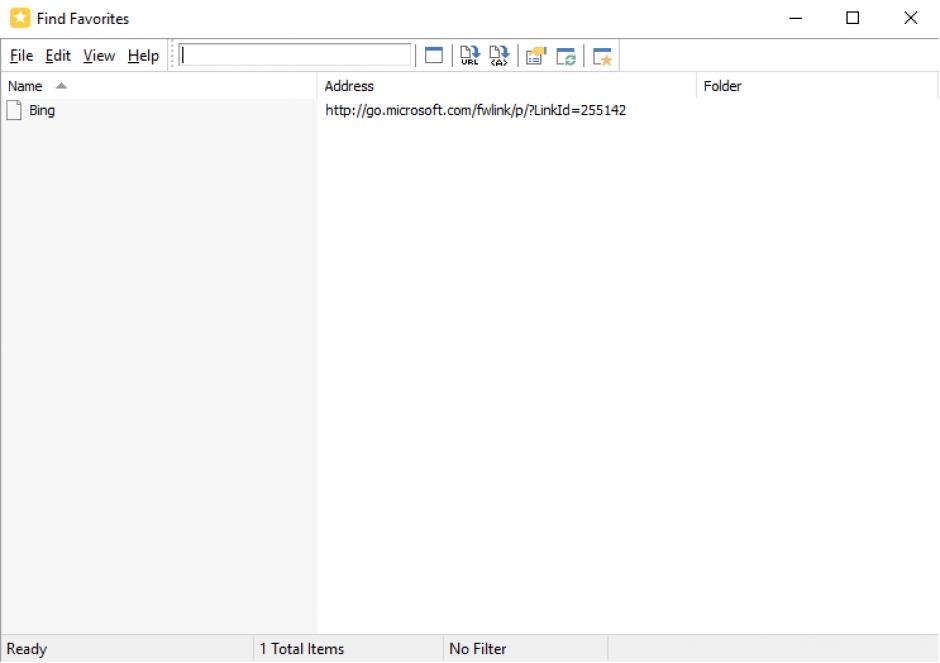Viewport: 940px width, 663px height.
Task: Click the refresh window toolbar icon
Action: pyautogui.click(x=566, y=56)
